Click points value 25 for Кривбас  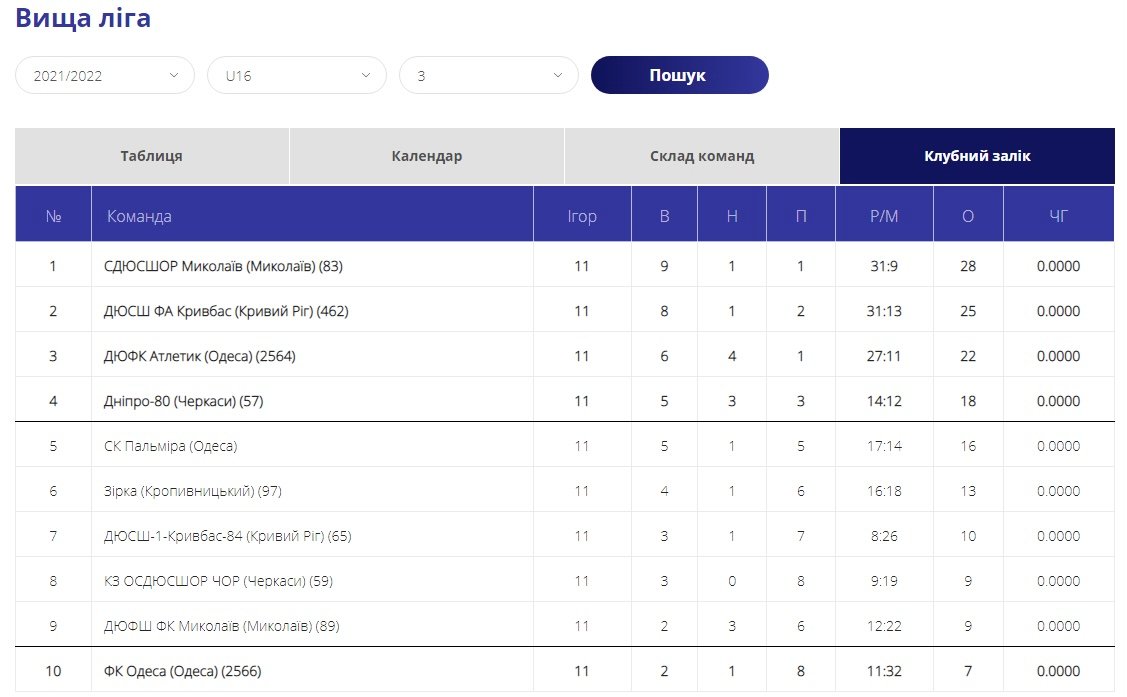[x=968, y=311]
